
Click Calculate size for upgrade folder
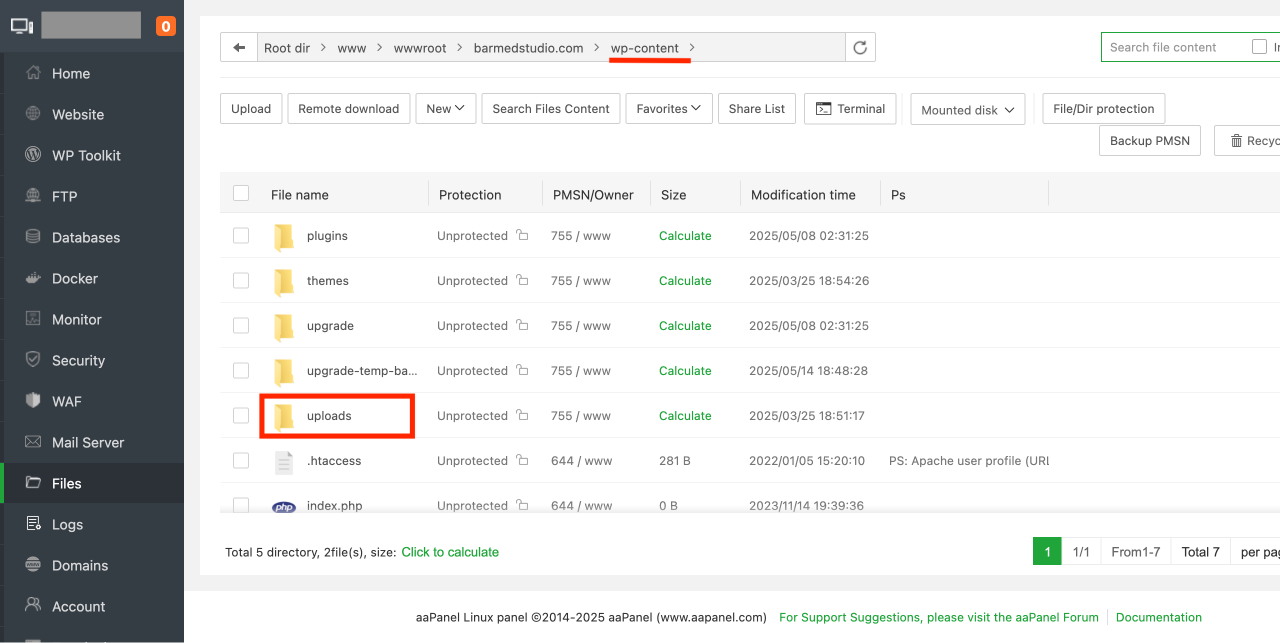point(685,326)
